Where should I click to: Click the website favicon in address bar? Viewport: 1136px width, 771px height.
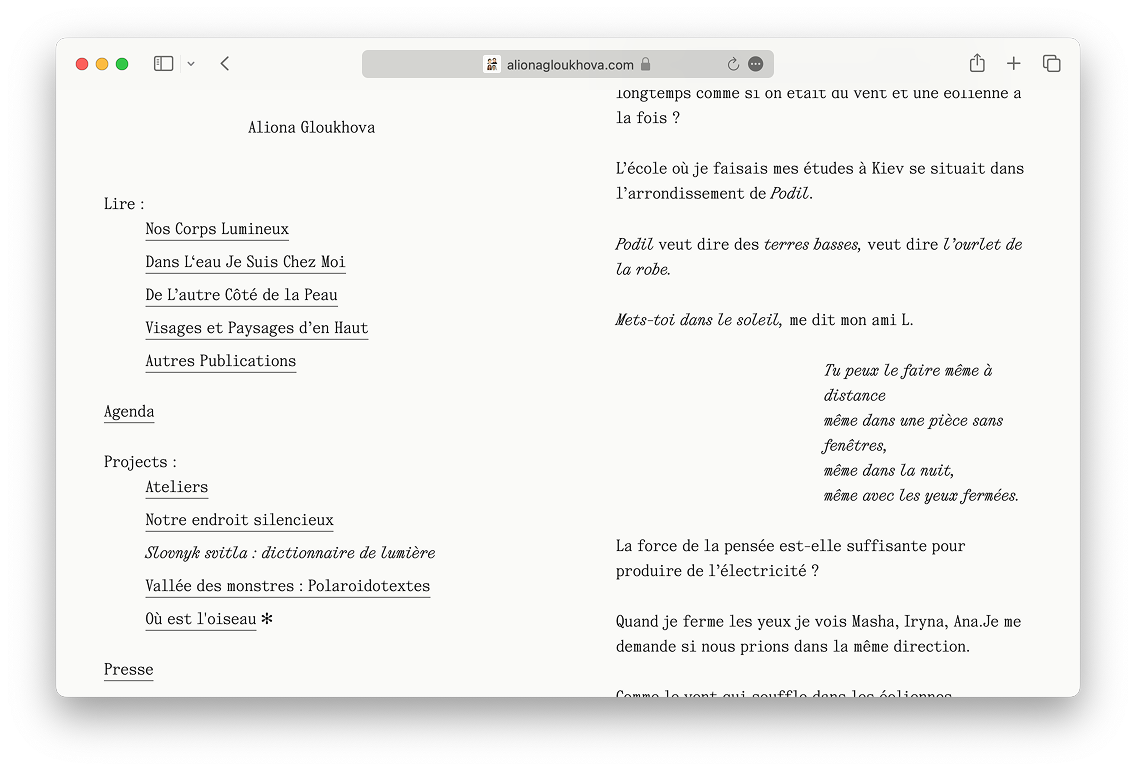tap(492, 64)
